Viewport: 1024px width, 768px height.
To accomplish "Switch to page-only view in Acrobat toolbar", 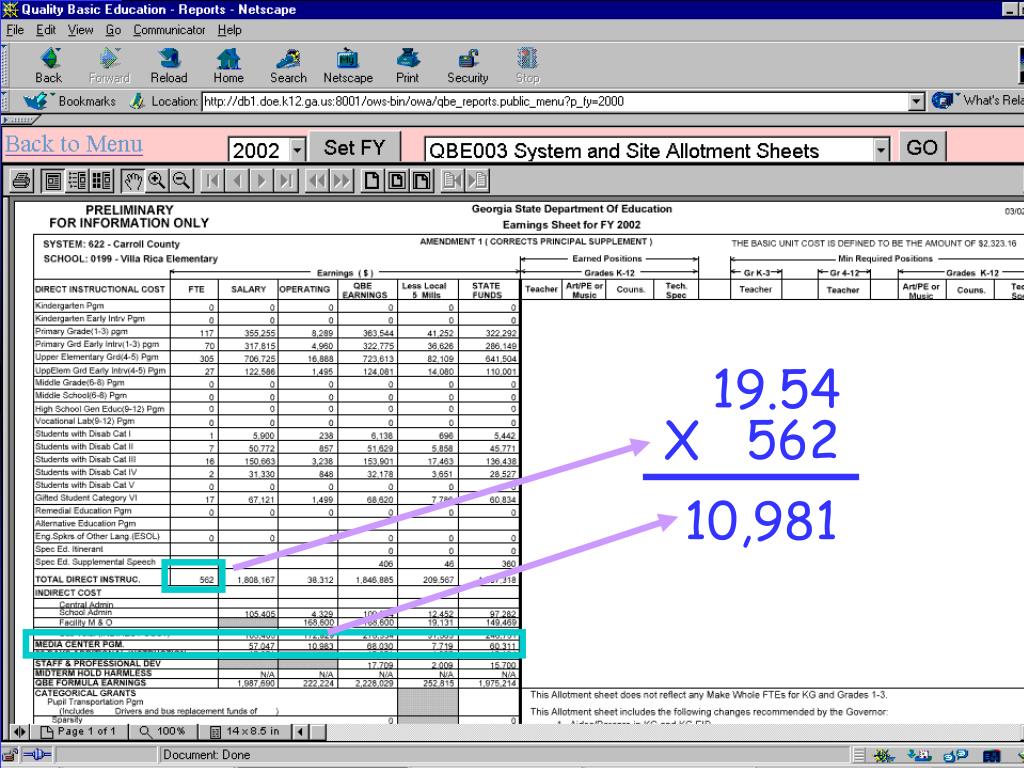I will coord(52,180).
